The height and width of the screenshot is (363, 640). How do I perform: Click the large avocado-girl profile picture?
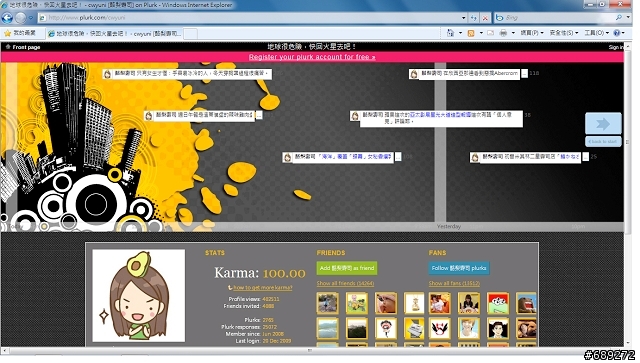(x=138, y=296)
